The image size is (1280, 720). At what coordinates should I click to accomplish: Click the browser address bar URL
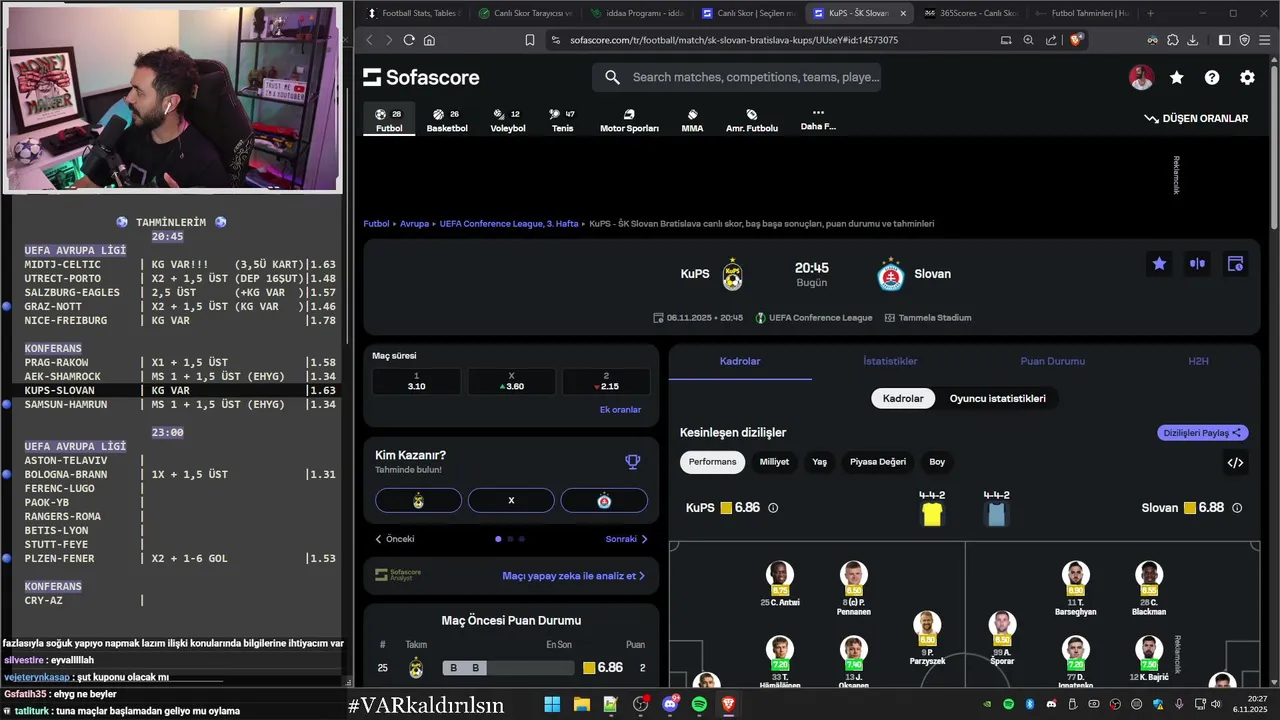(734, 40)
